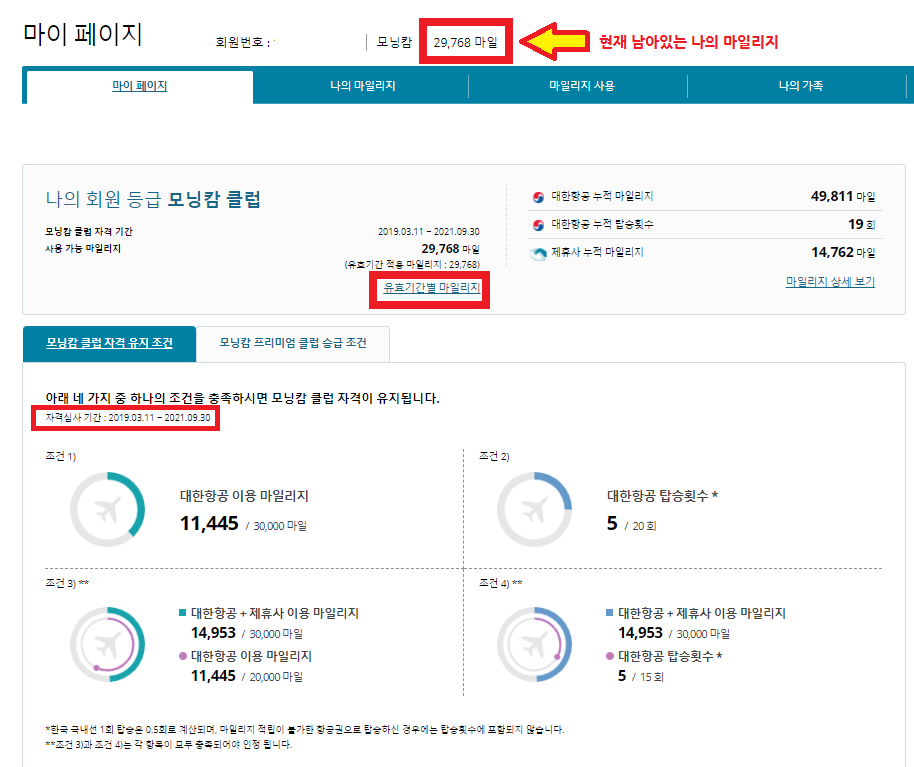Screen dimensions: 914x767
Task: Click the 조건 3)과 조건 4) footnote
Action: (168, 745)
